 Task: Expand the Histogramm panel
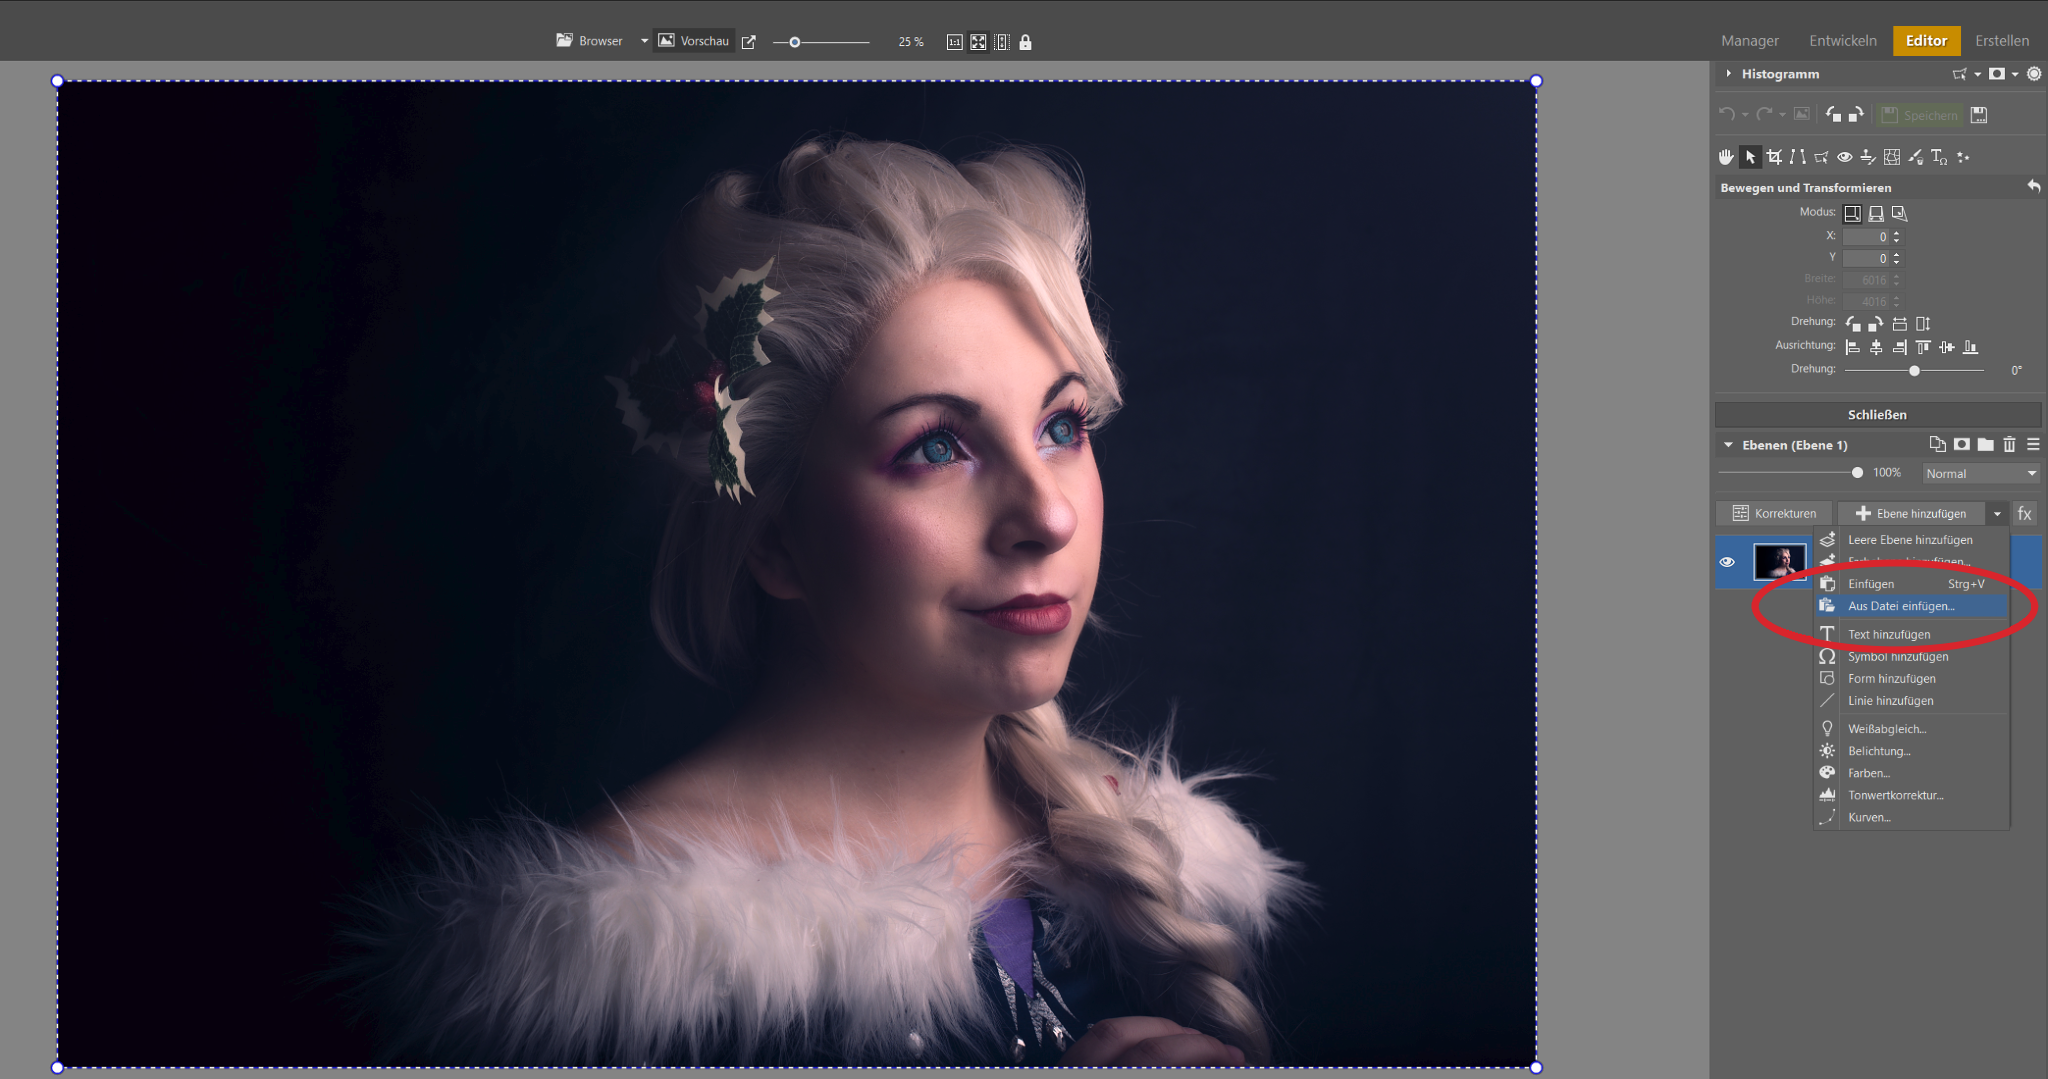[1728, 74]
